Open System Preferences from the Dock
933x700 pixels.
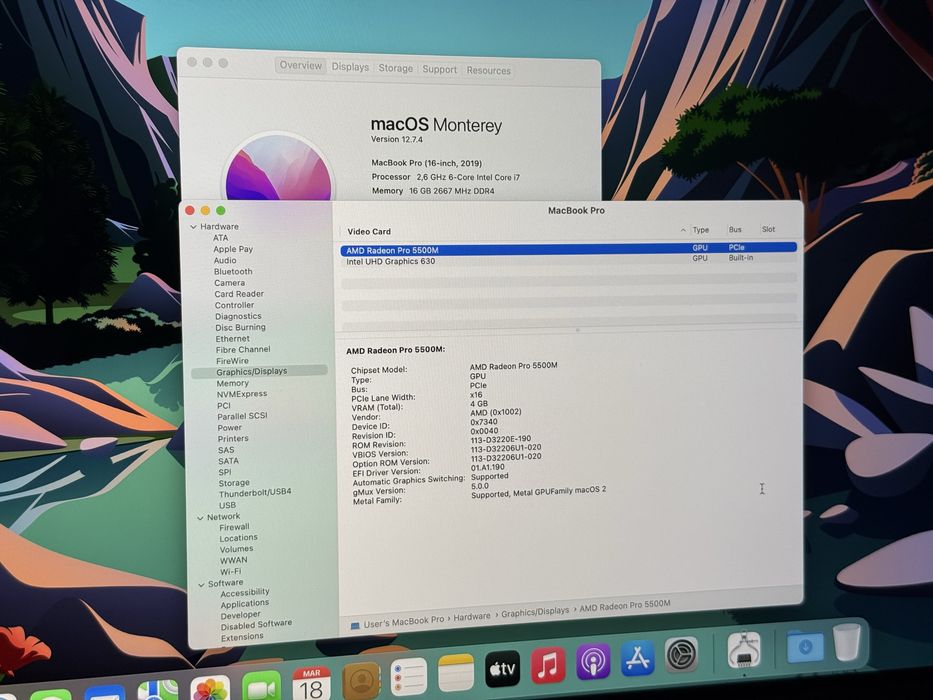(x=681, y=655)
